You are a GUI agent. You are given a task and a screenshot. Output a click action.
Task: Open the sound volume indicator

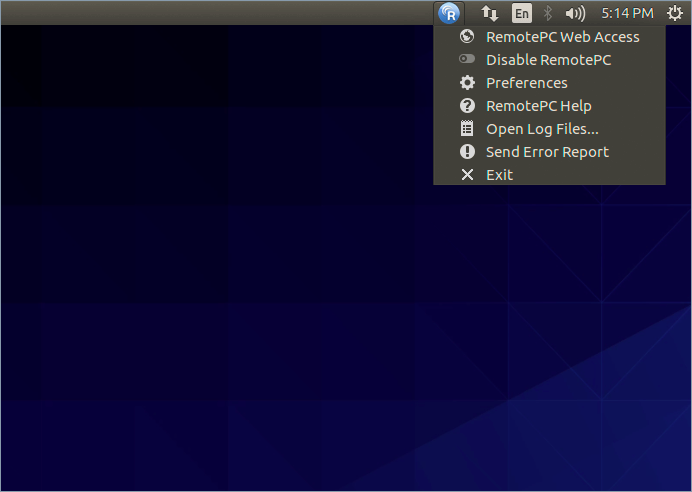click(x=575, y=13)
